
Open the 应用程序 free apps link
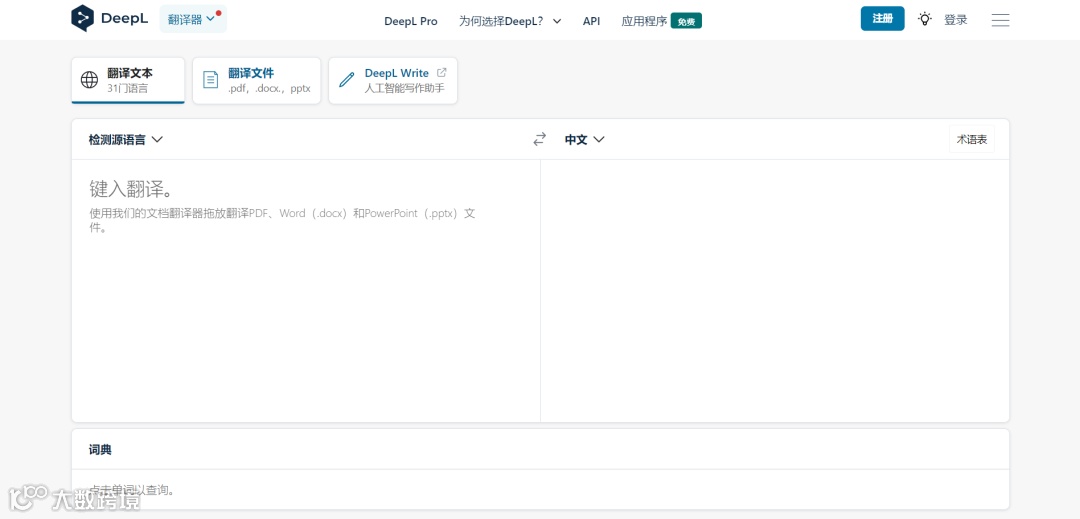click(x=661, y=21)
